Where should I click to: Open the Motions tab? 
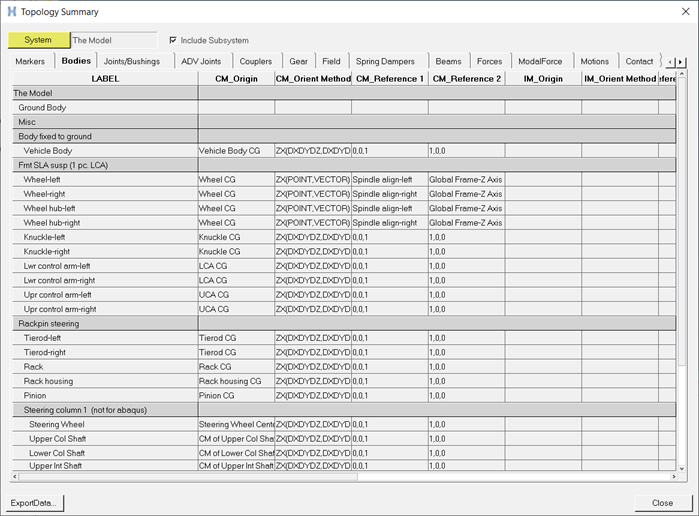coord(595,62)
